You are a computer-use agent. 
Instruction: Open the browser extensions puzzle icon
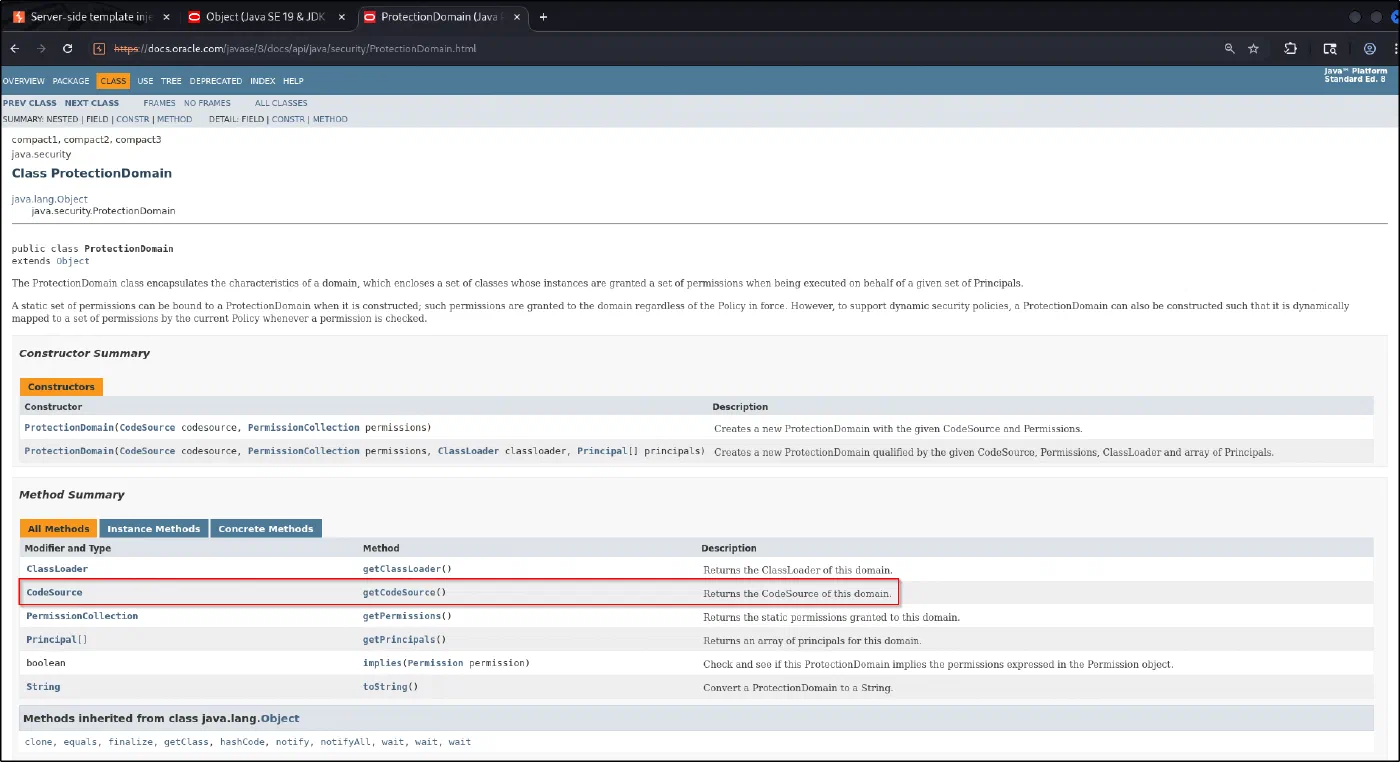tap(1291, 48)
